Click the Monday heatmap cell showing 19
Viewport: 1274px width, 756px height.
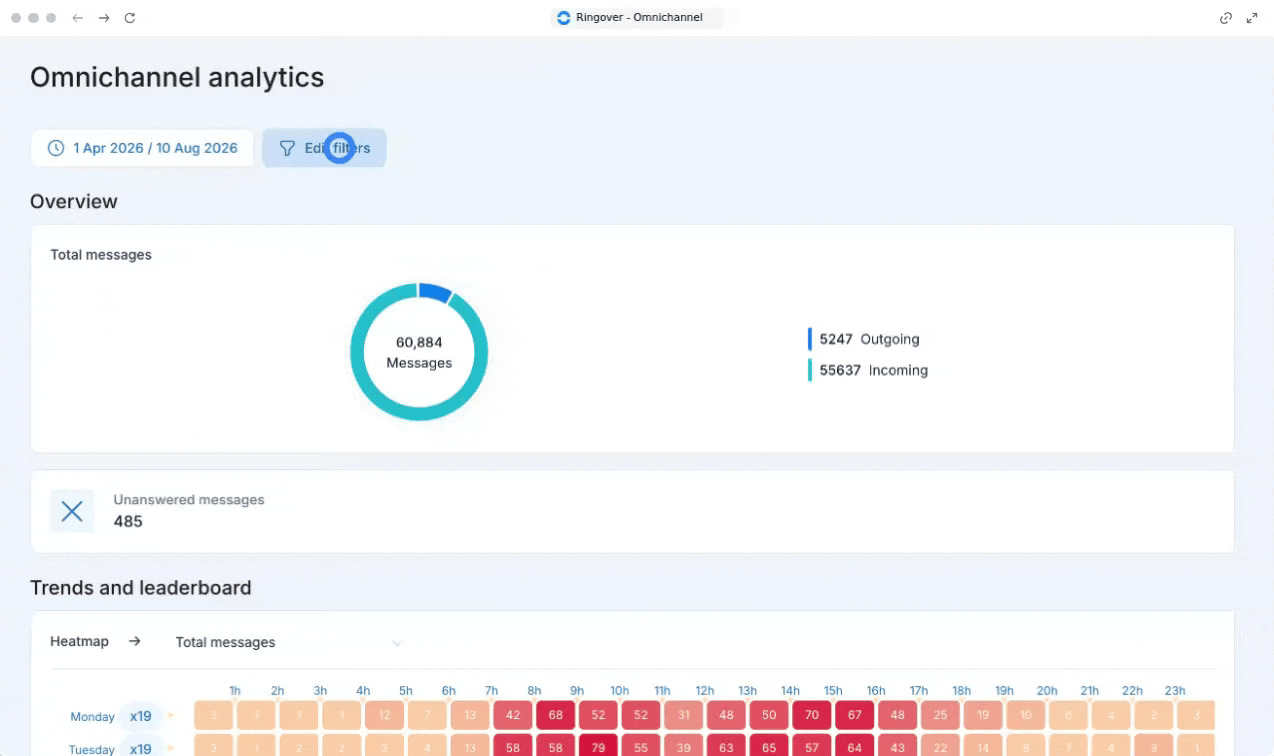[983, 715]
